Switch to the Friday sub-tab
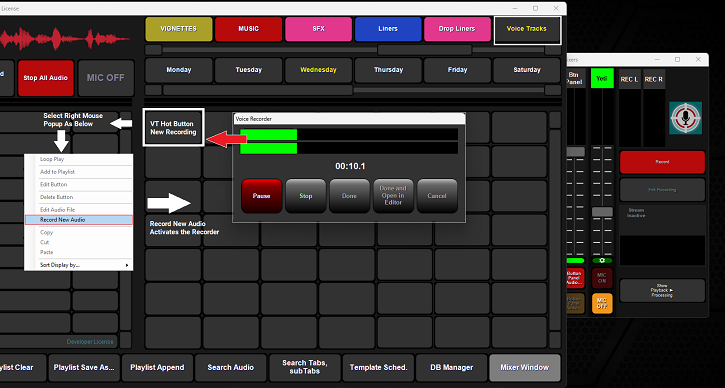This screenshot has height=388, width=725. tap(457, 70)
